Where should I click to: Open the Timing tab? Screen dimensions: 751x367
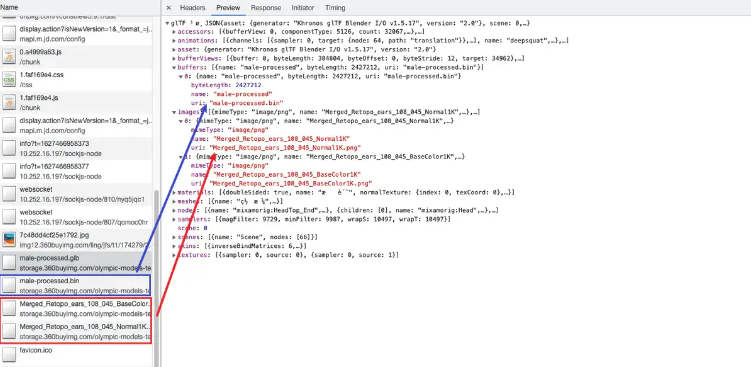point(335,8)
